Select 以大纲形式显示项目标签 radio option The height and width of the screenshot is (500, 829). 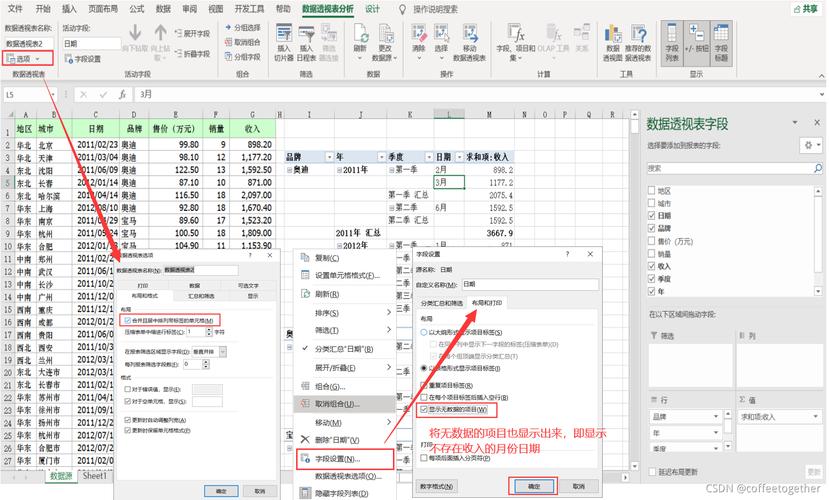(424, 332)
